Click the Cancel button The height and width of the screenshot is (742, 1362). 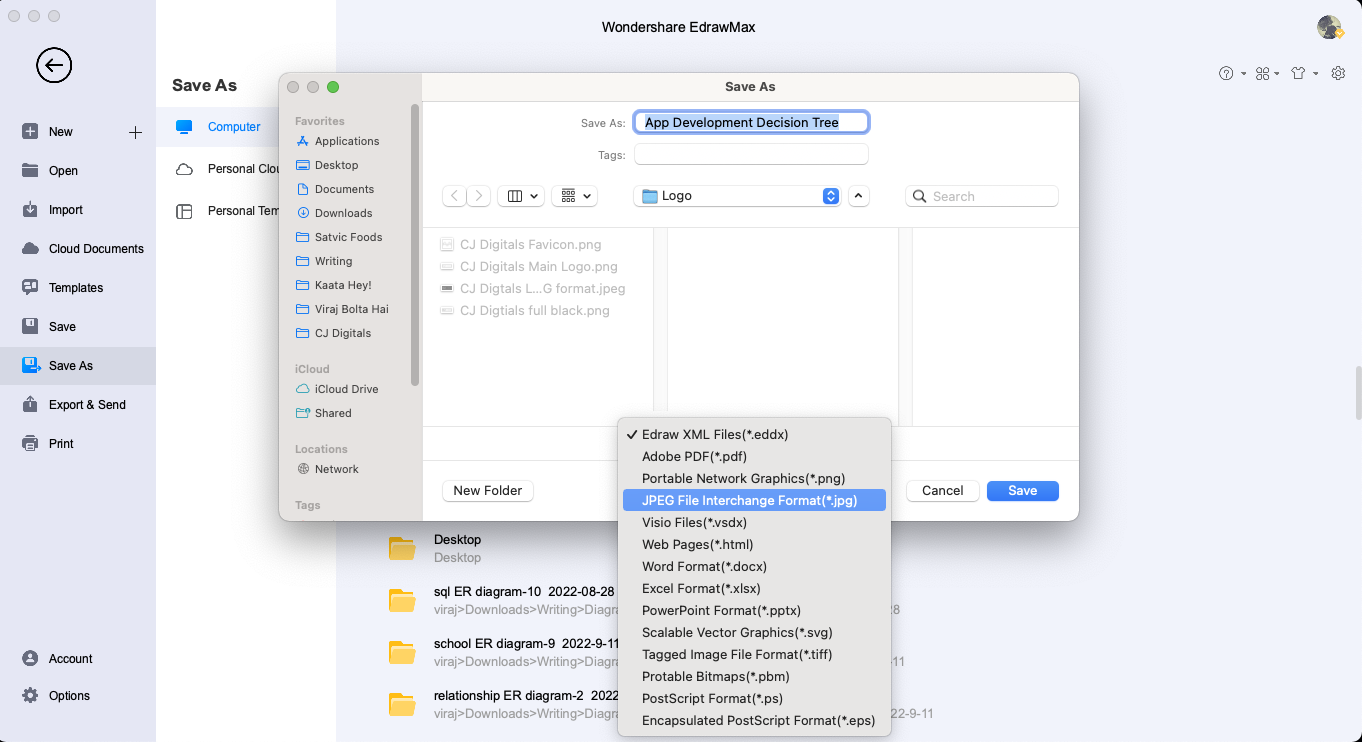tap(942, 491)
